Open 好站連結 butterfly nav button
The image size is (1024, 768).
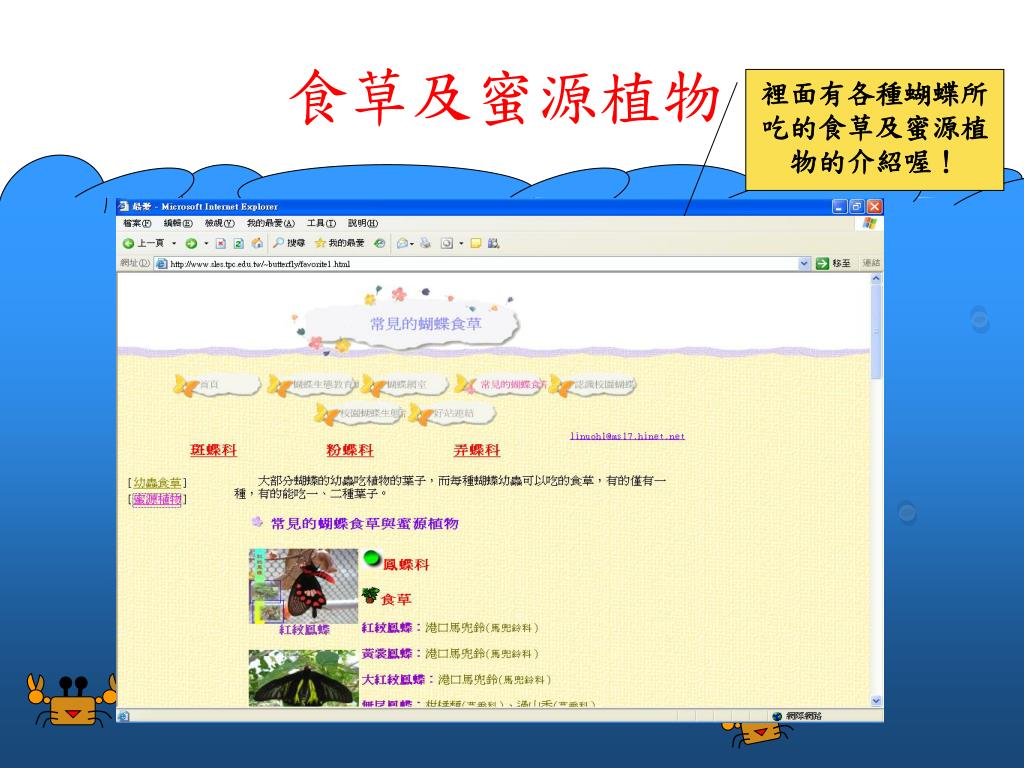coord(451,414)
